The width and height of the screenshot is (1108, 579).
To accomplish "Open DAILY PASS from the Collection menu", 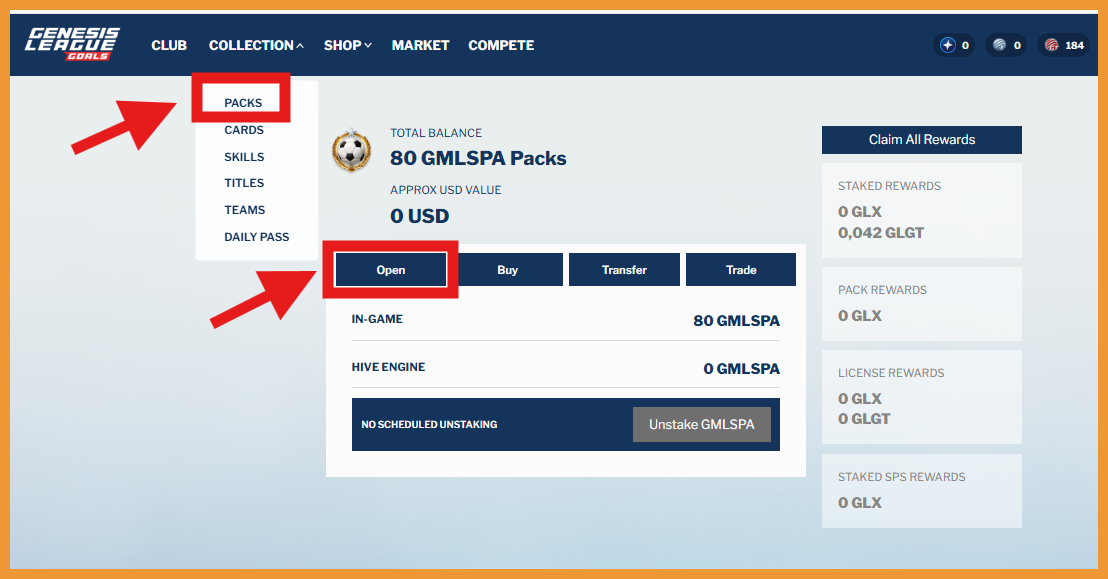I will point(257,237).
